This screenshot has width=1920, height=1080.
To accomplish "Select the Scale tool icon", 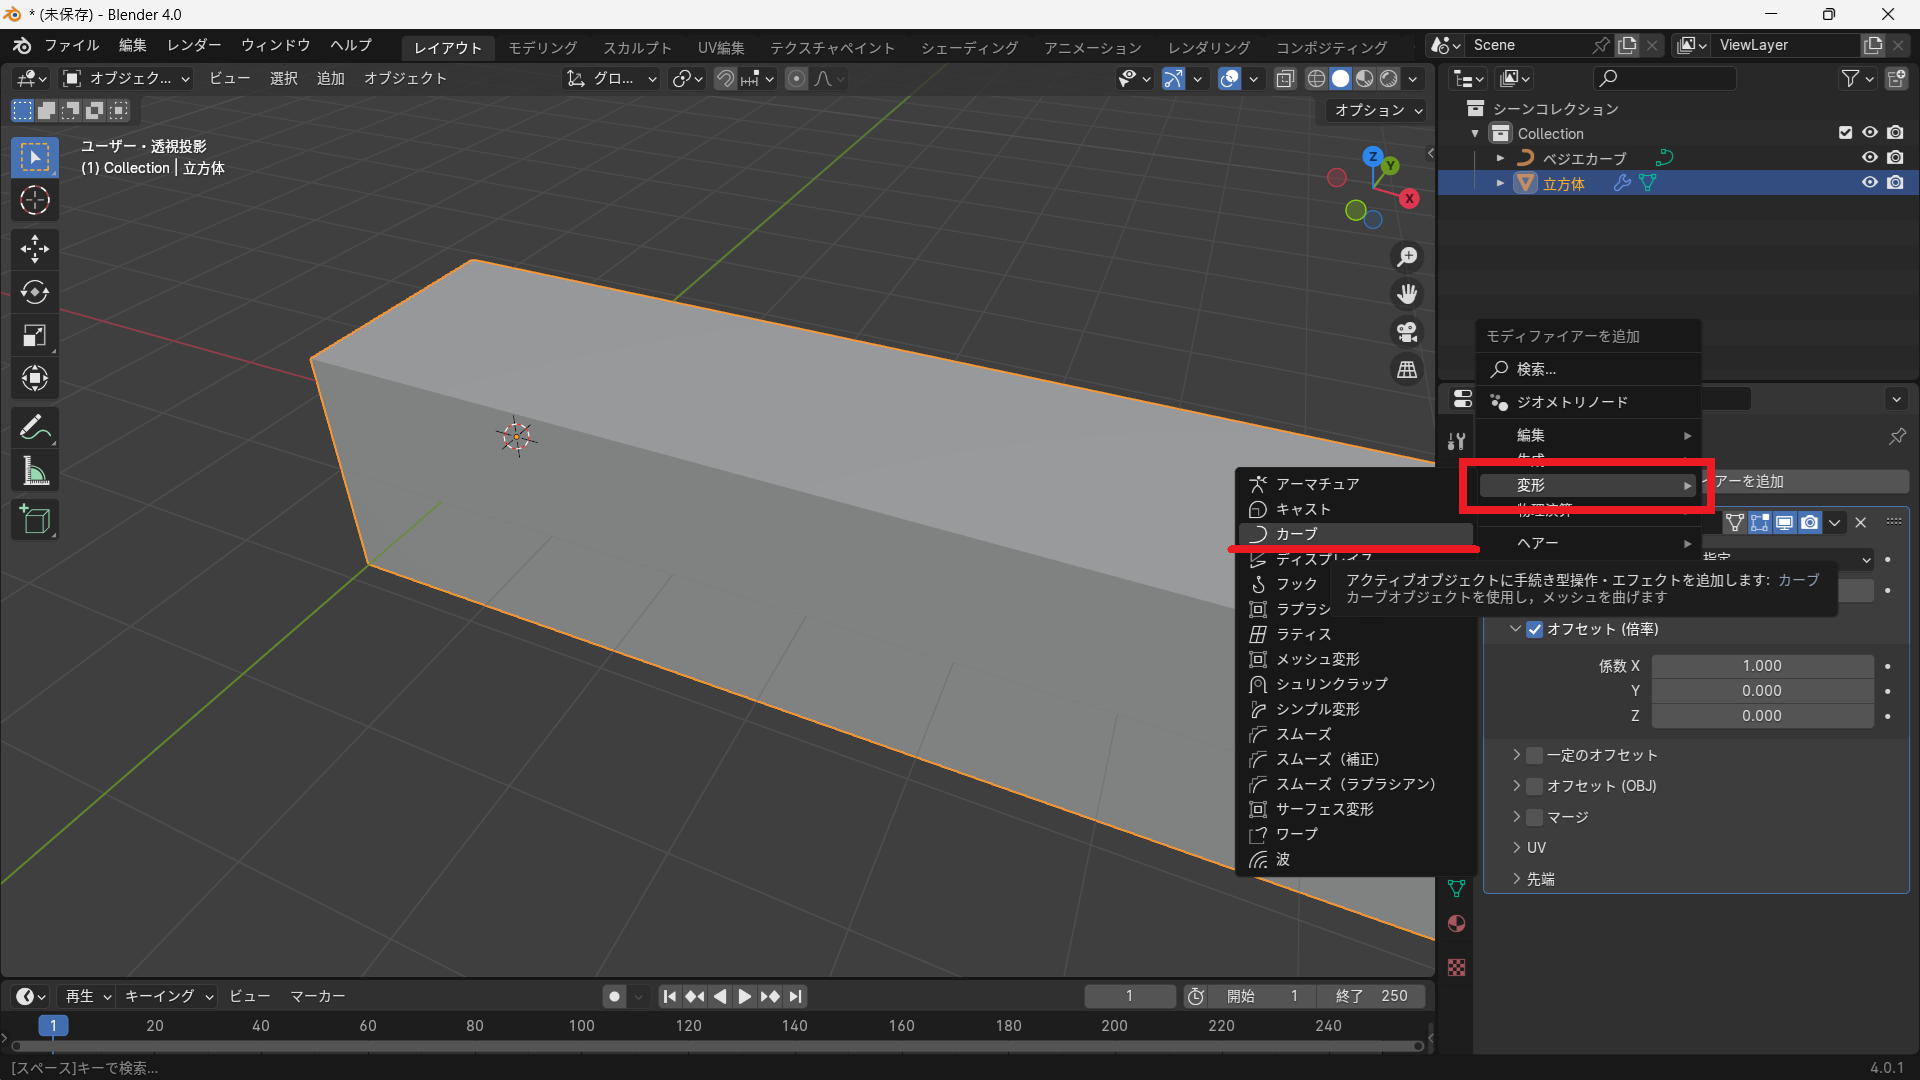I will click(x=35, y=336).
